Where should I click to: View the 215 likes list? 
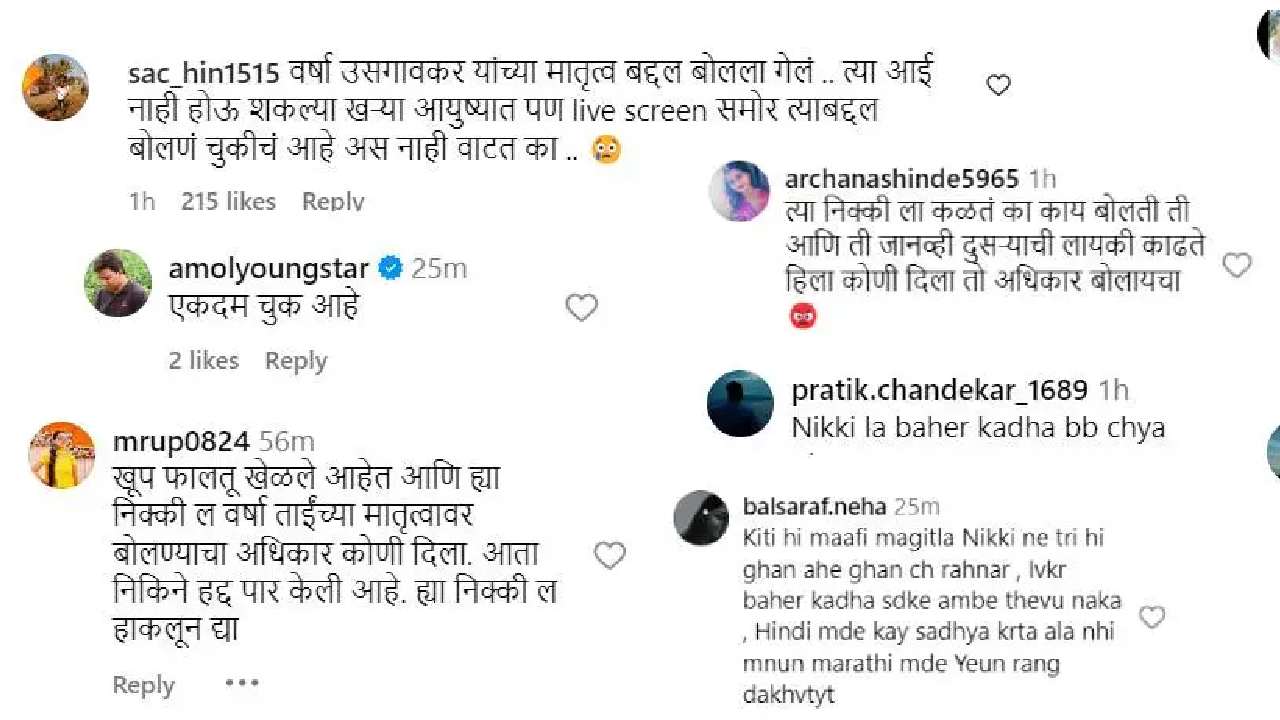[x=228, y=201]
